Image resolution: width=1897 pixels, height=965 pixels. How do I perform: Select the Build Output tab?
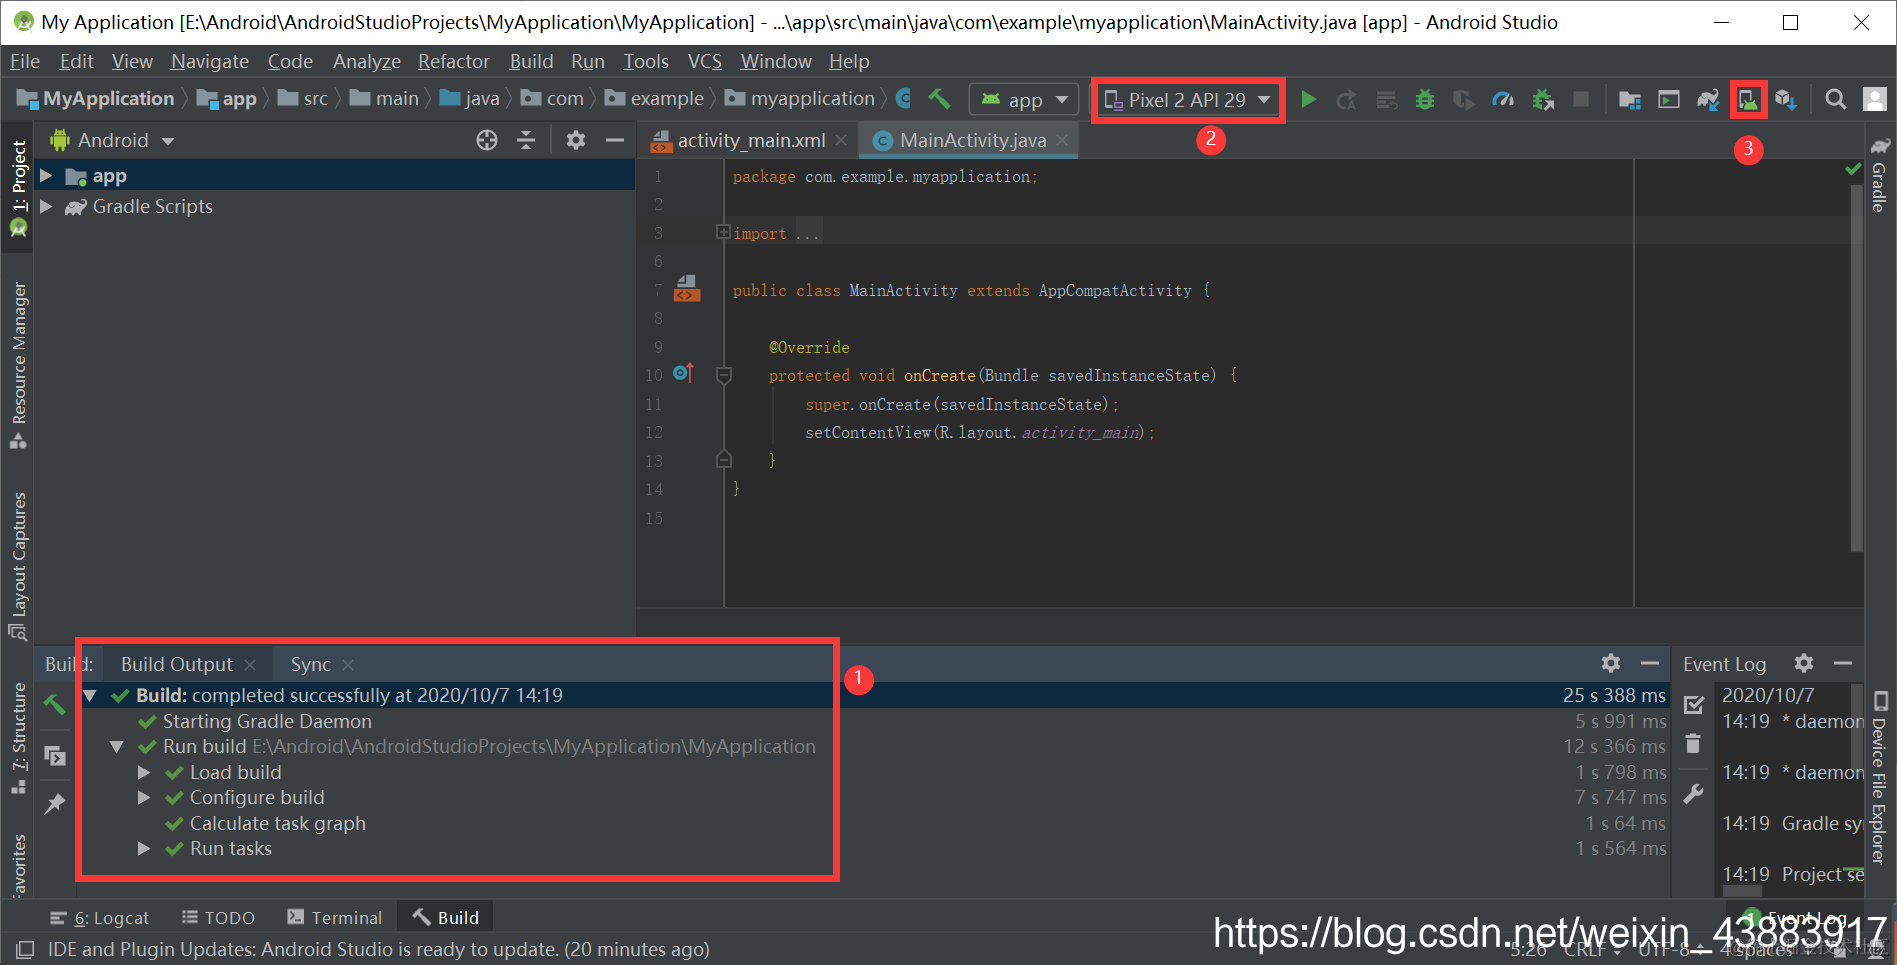[x=176, y=664]
